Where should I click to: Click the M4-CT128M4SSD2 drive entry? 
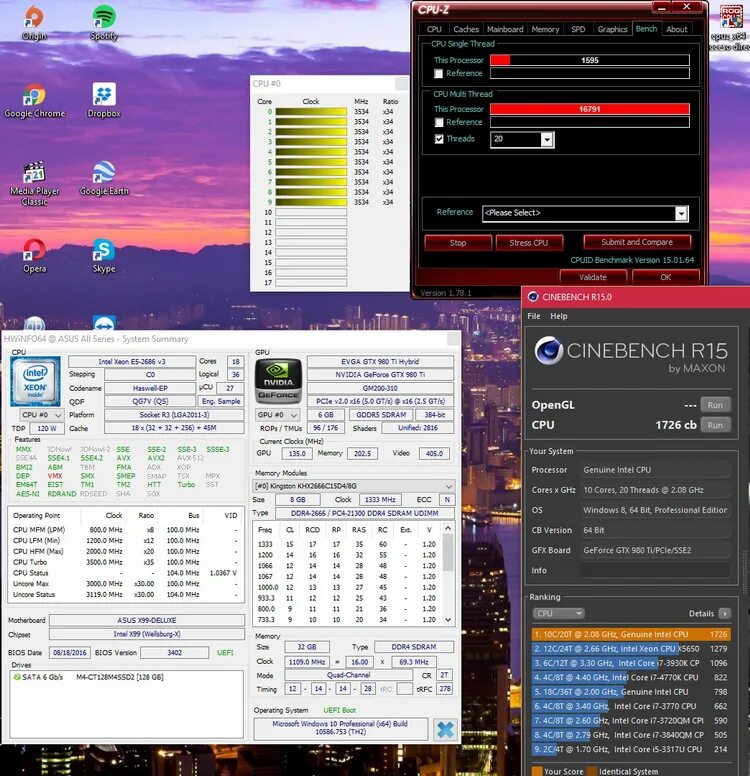pos(119,677)
